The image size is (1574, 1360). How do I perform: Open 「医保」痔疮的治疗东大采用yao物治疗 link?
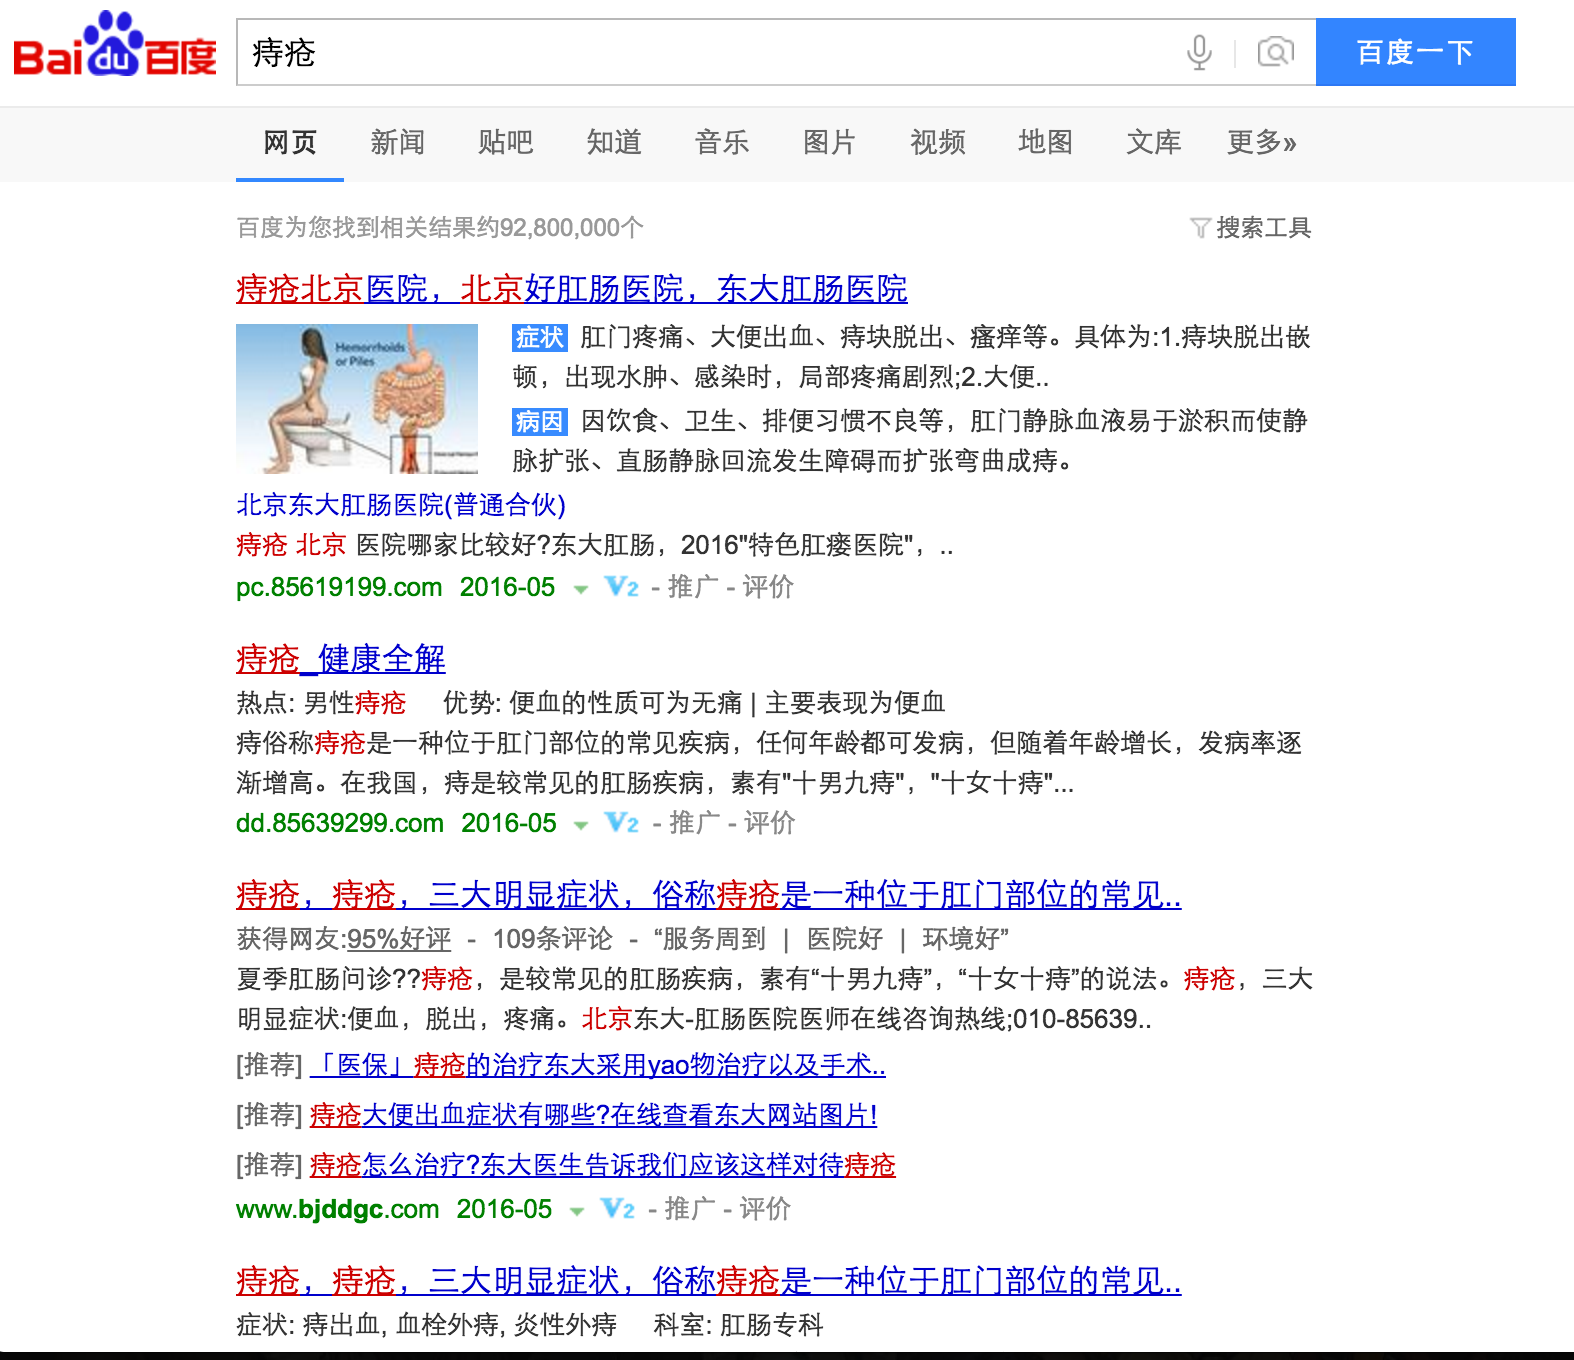(598, 1065)
